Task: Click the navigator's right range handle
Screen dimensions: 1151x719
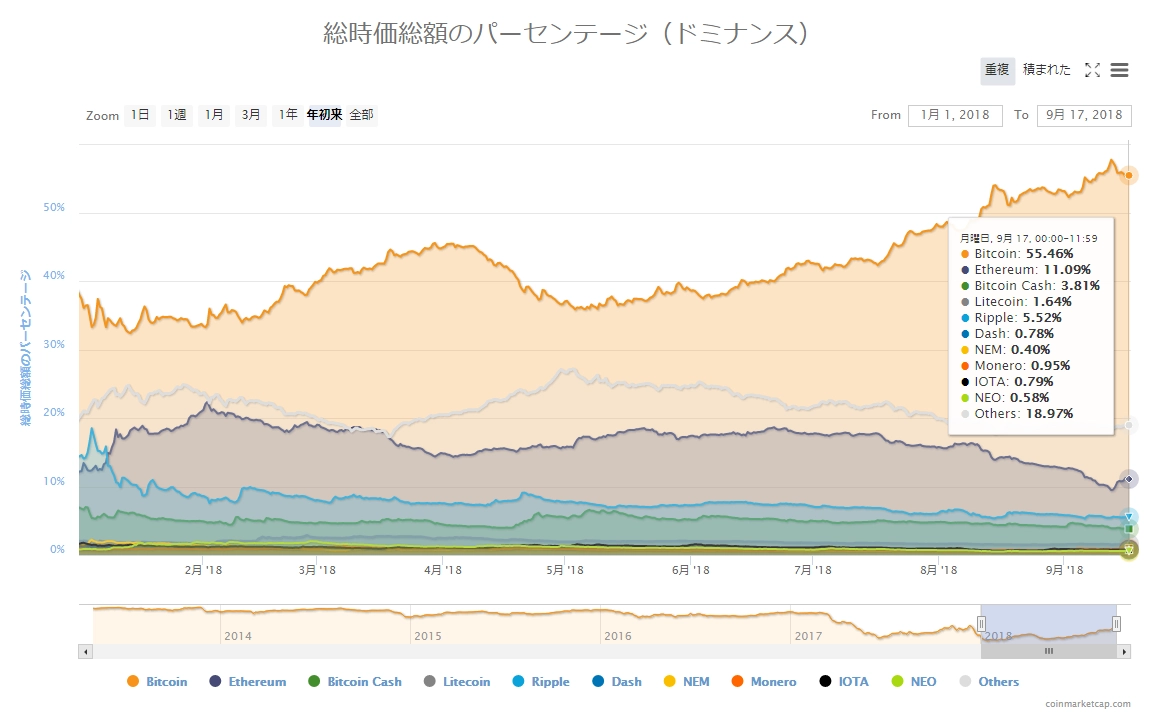Action: [1116, 624]
